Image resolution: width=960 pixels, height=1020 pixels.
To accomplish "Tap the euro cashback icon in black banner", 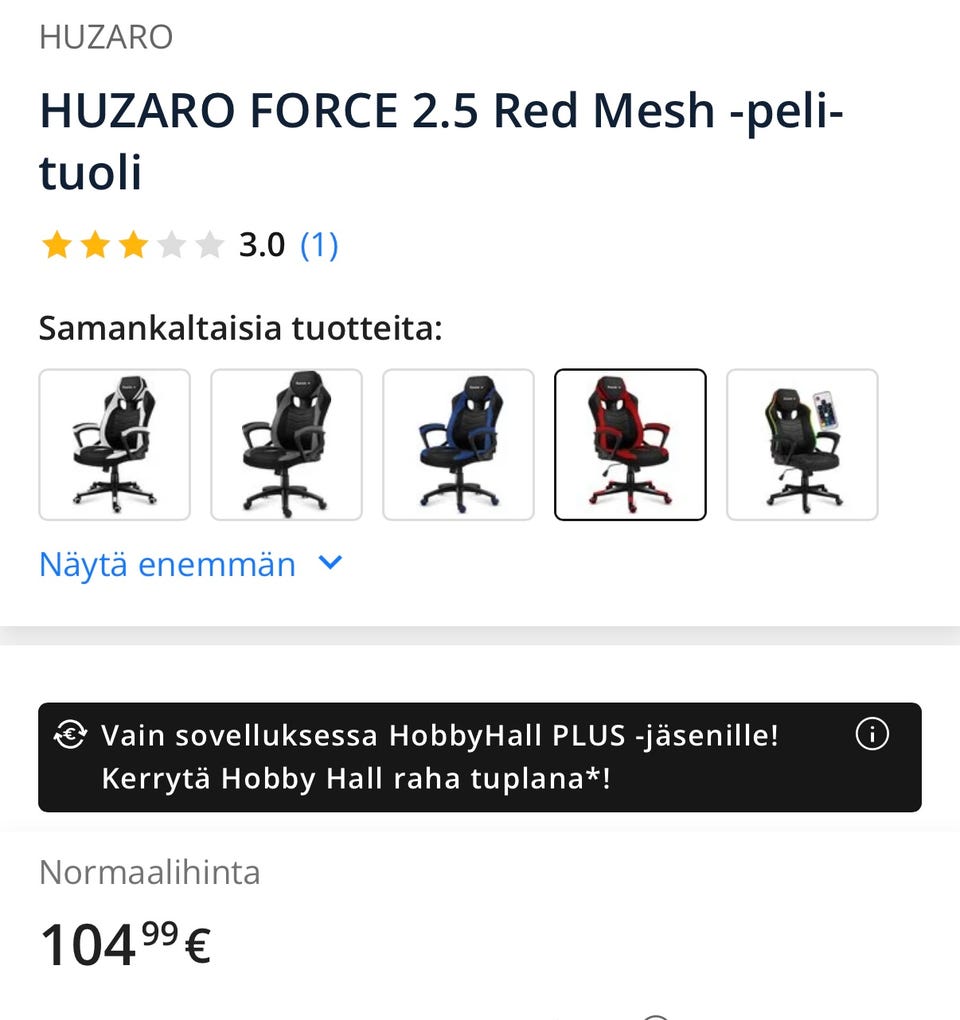I will pyautogui.click(x=70, y=735).
